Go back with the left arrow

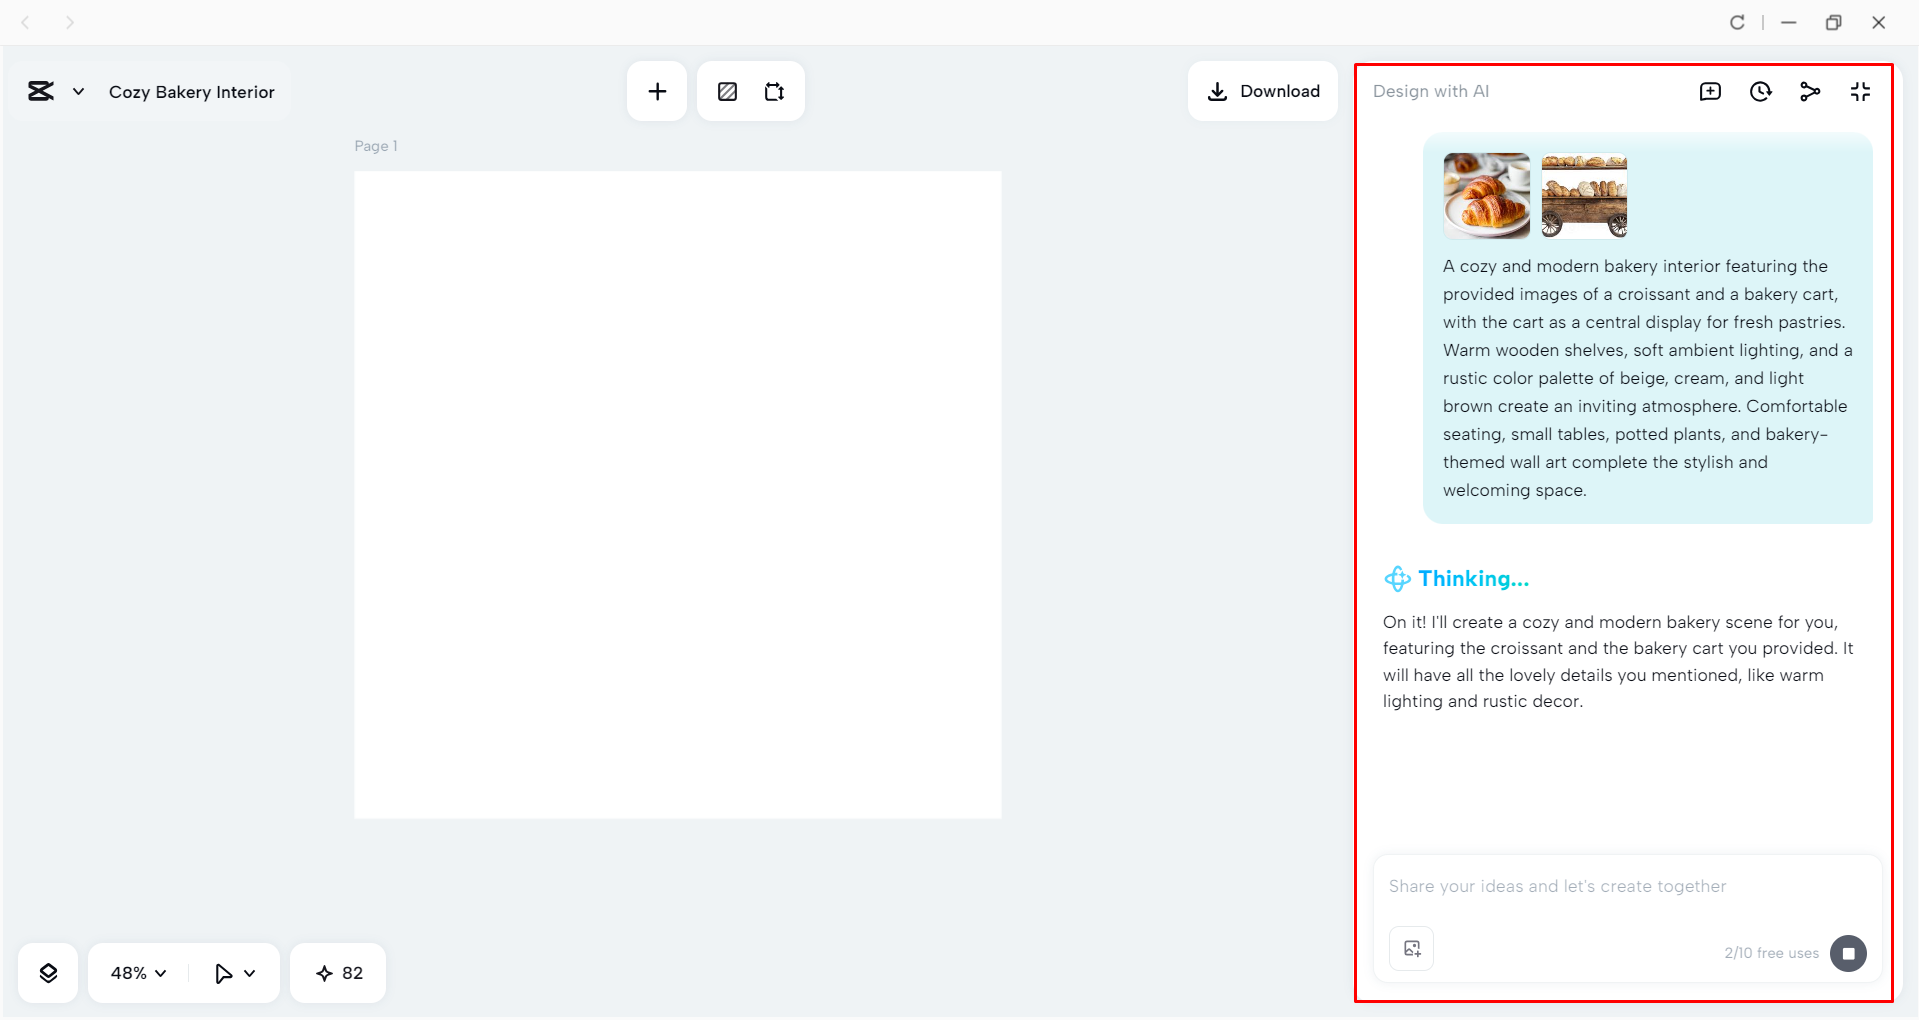pos(26,22)
